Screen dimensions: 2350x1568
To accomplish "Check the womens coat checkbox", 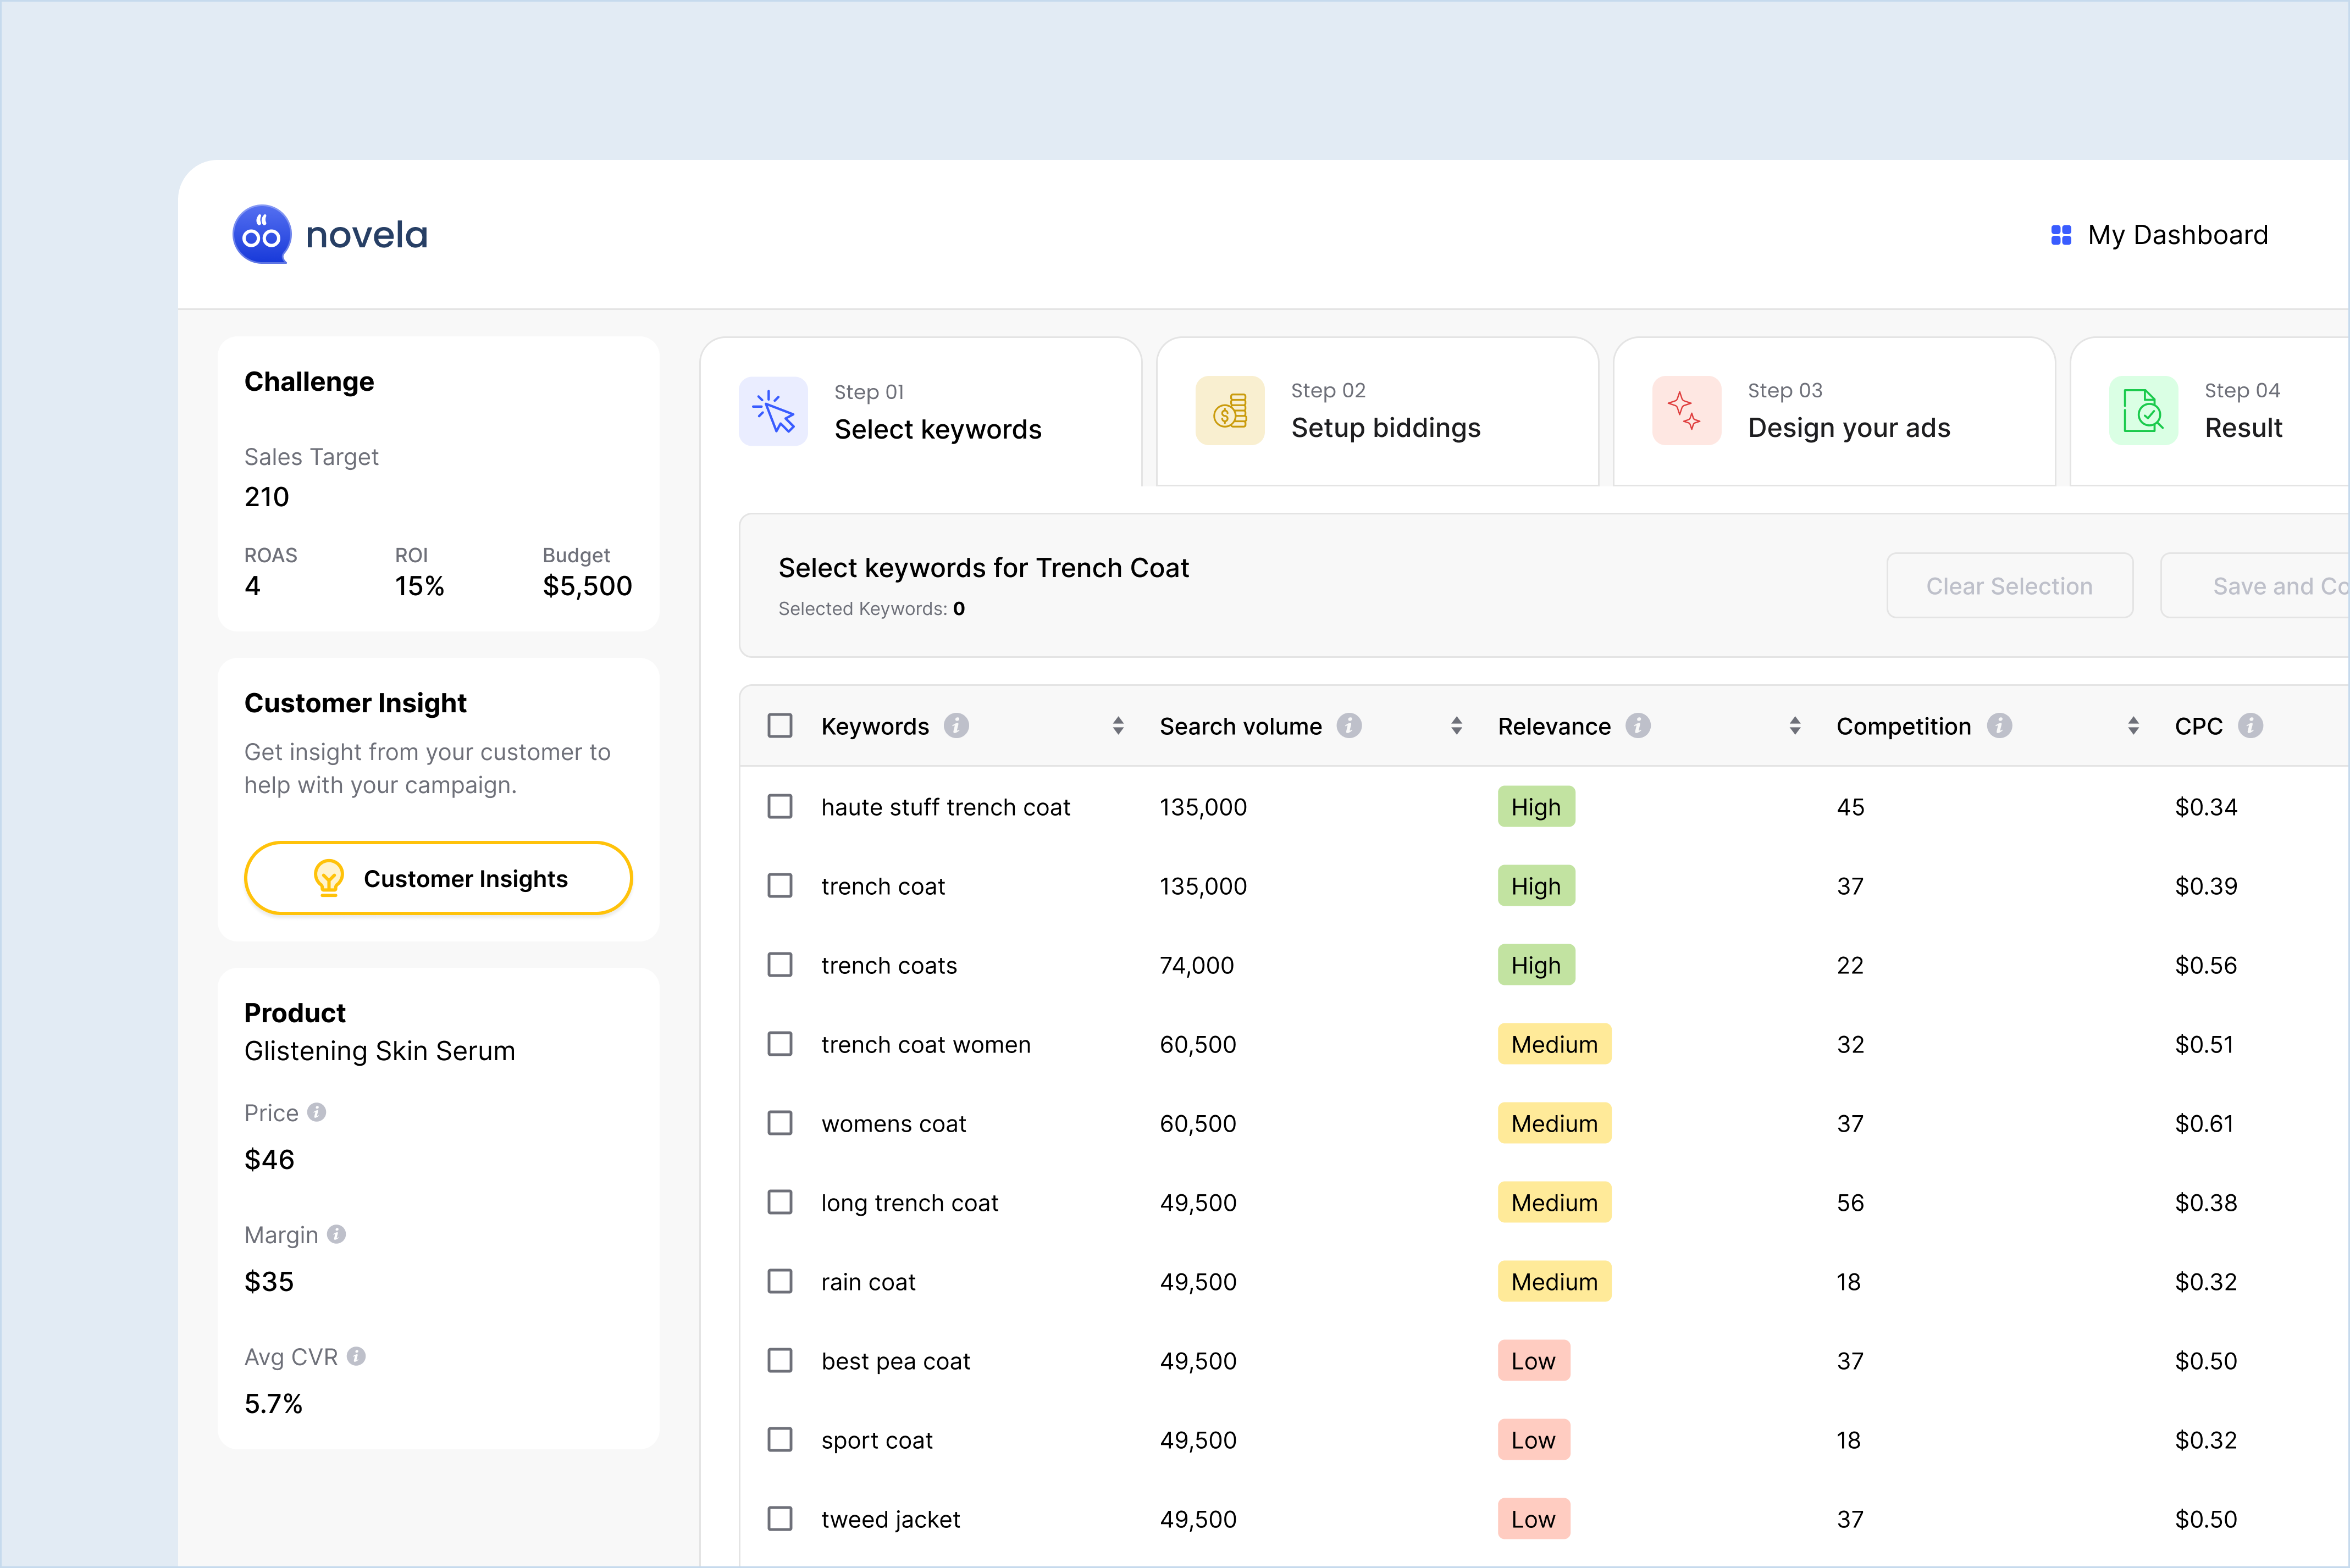I will pos(780,1123).
